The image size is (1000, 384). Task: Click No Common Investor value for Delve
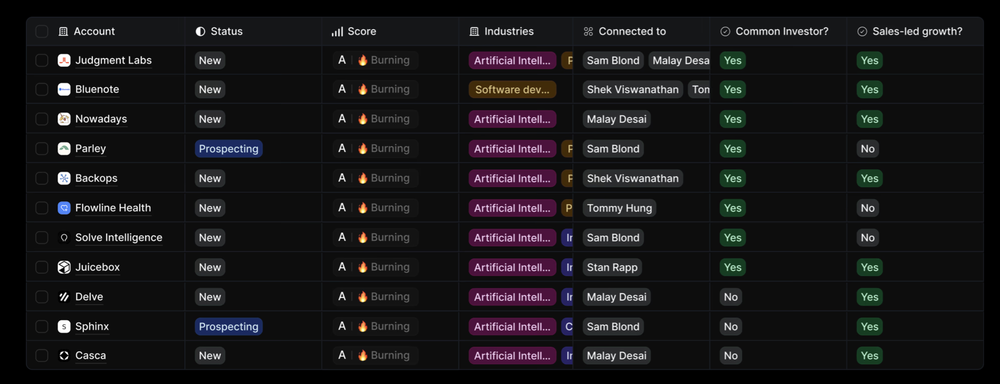coord(731,297)
